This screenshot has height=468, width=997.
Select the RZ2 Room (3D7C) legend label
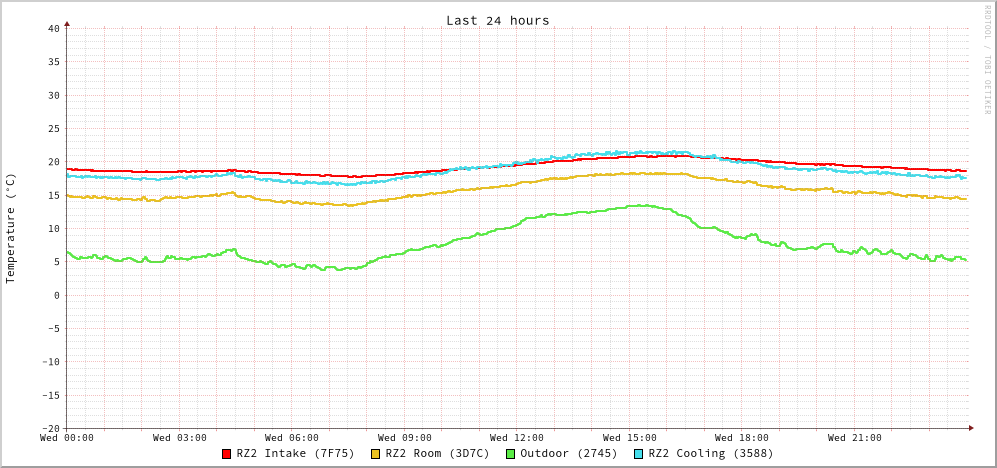pos(437,453)
